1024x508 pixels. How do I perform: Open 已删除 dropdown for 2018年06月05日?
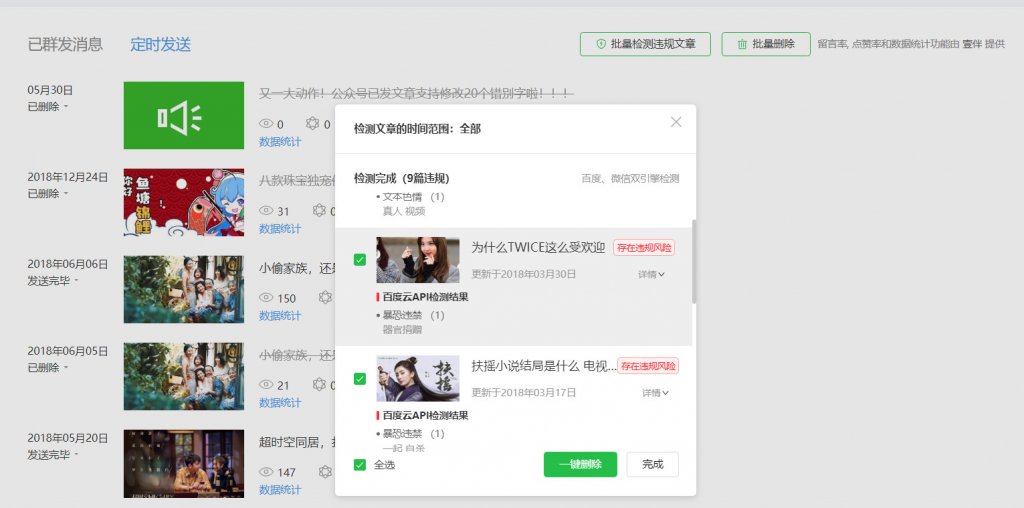coord(48,368)
